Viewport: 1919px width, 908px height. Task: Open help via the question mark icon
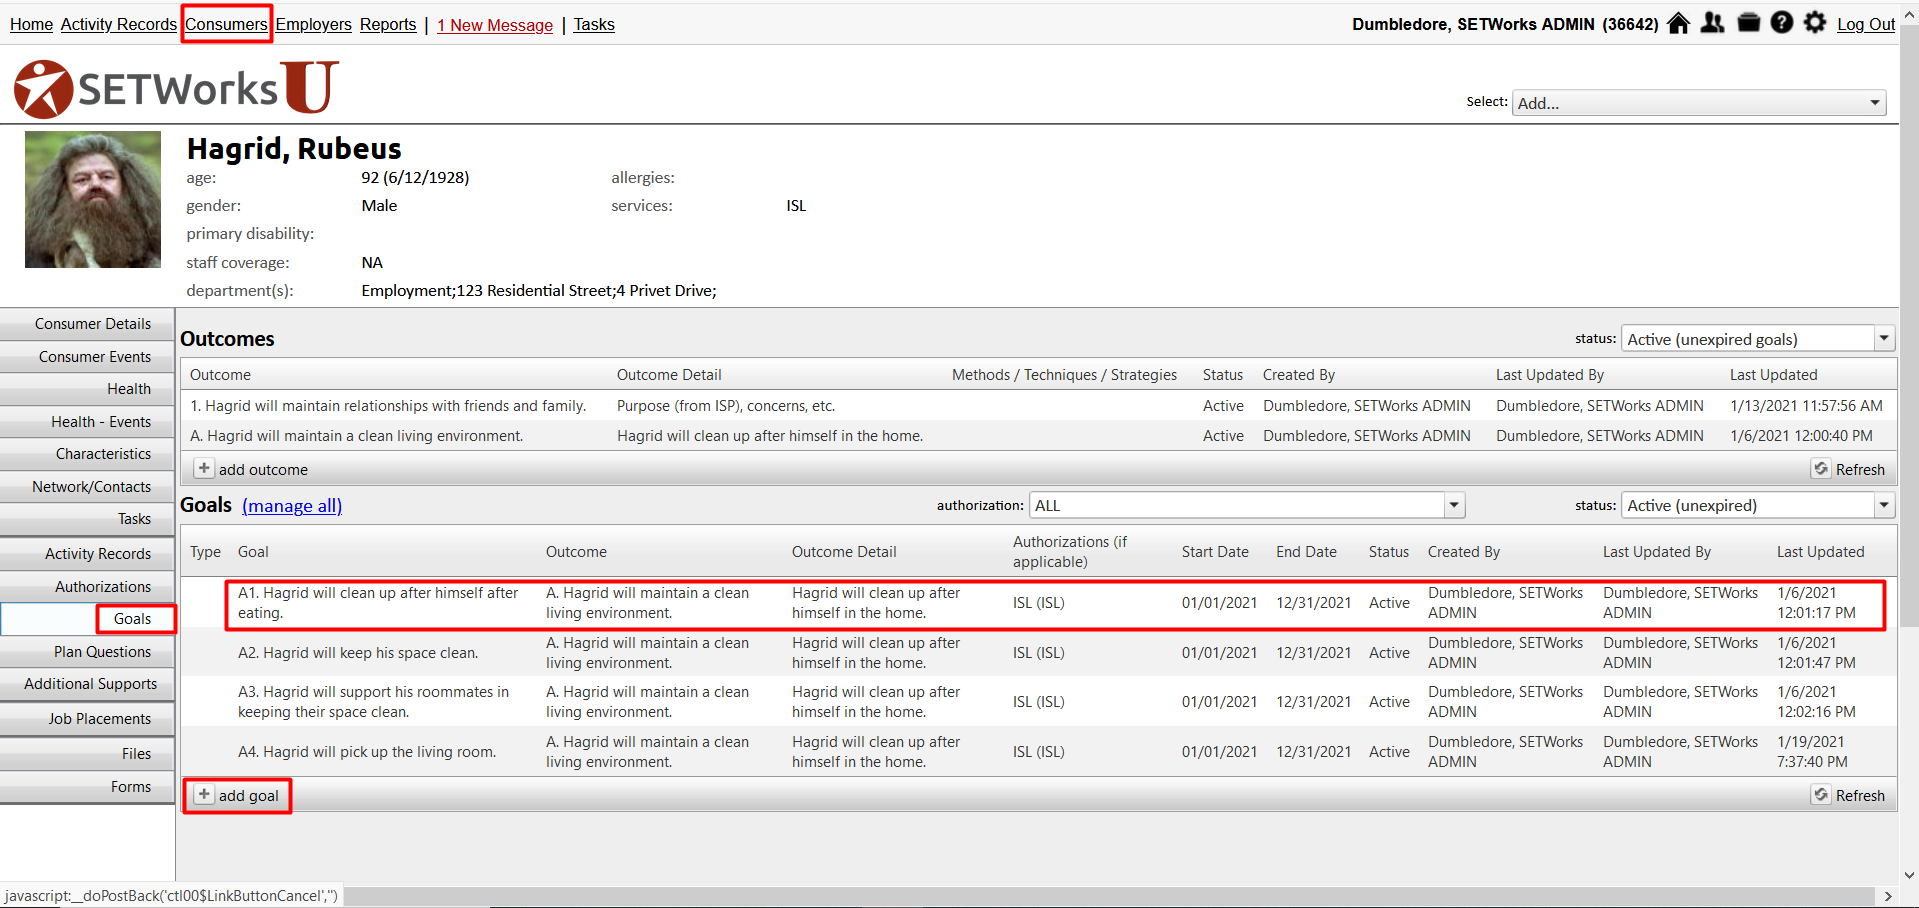click(1781, 23)
